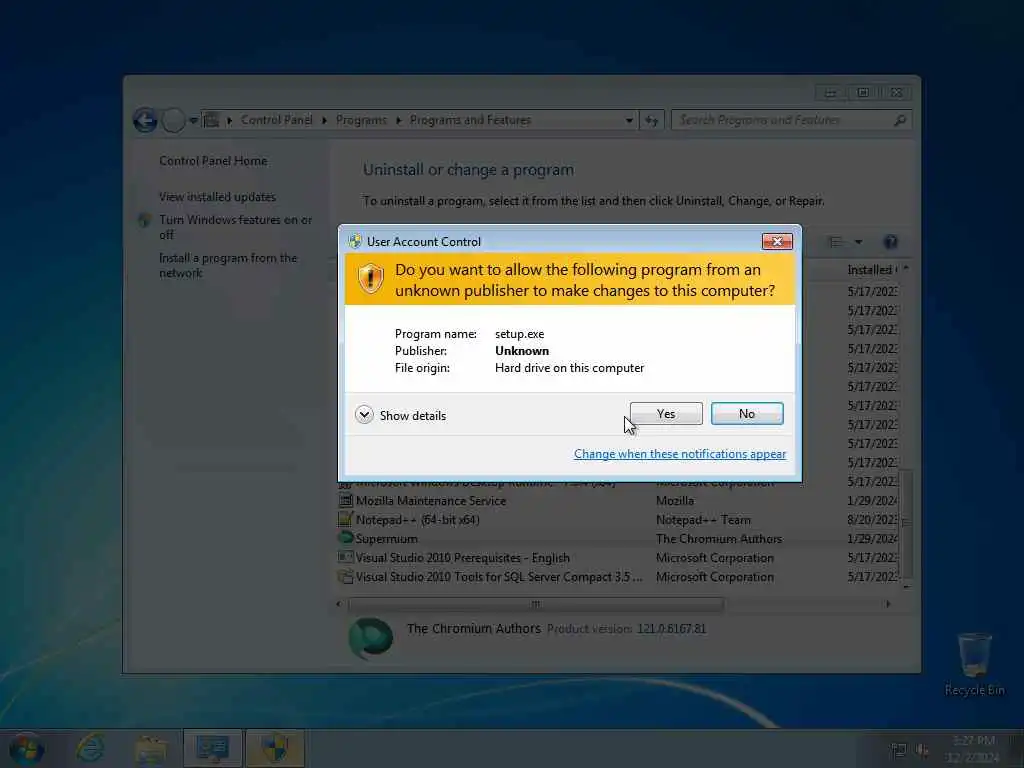1024x768 pixels.
Task: Click the volume icon in system tray
Action: point(922,750)
